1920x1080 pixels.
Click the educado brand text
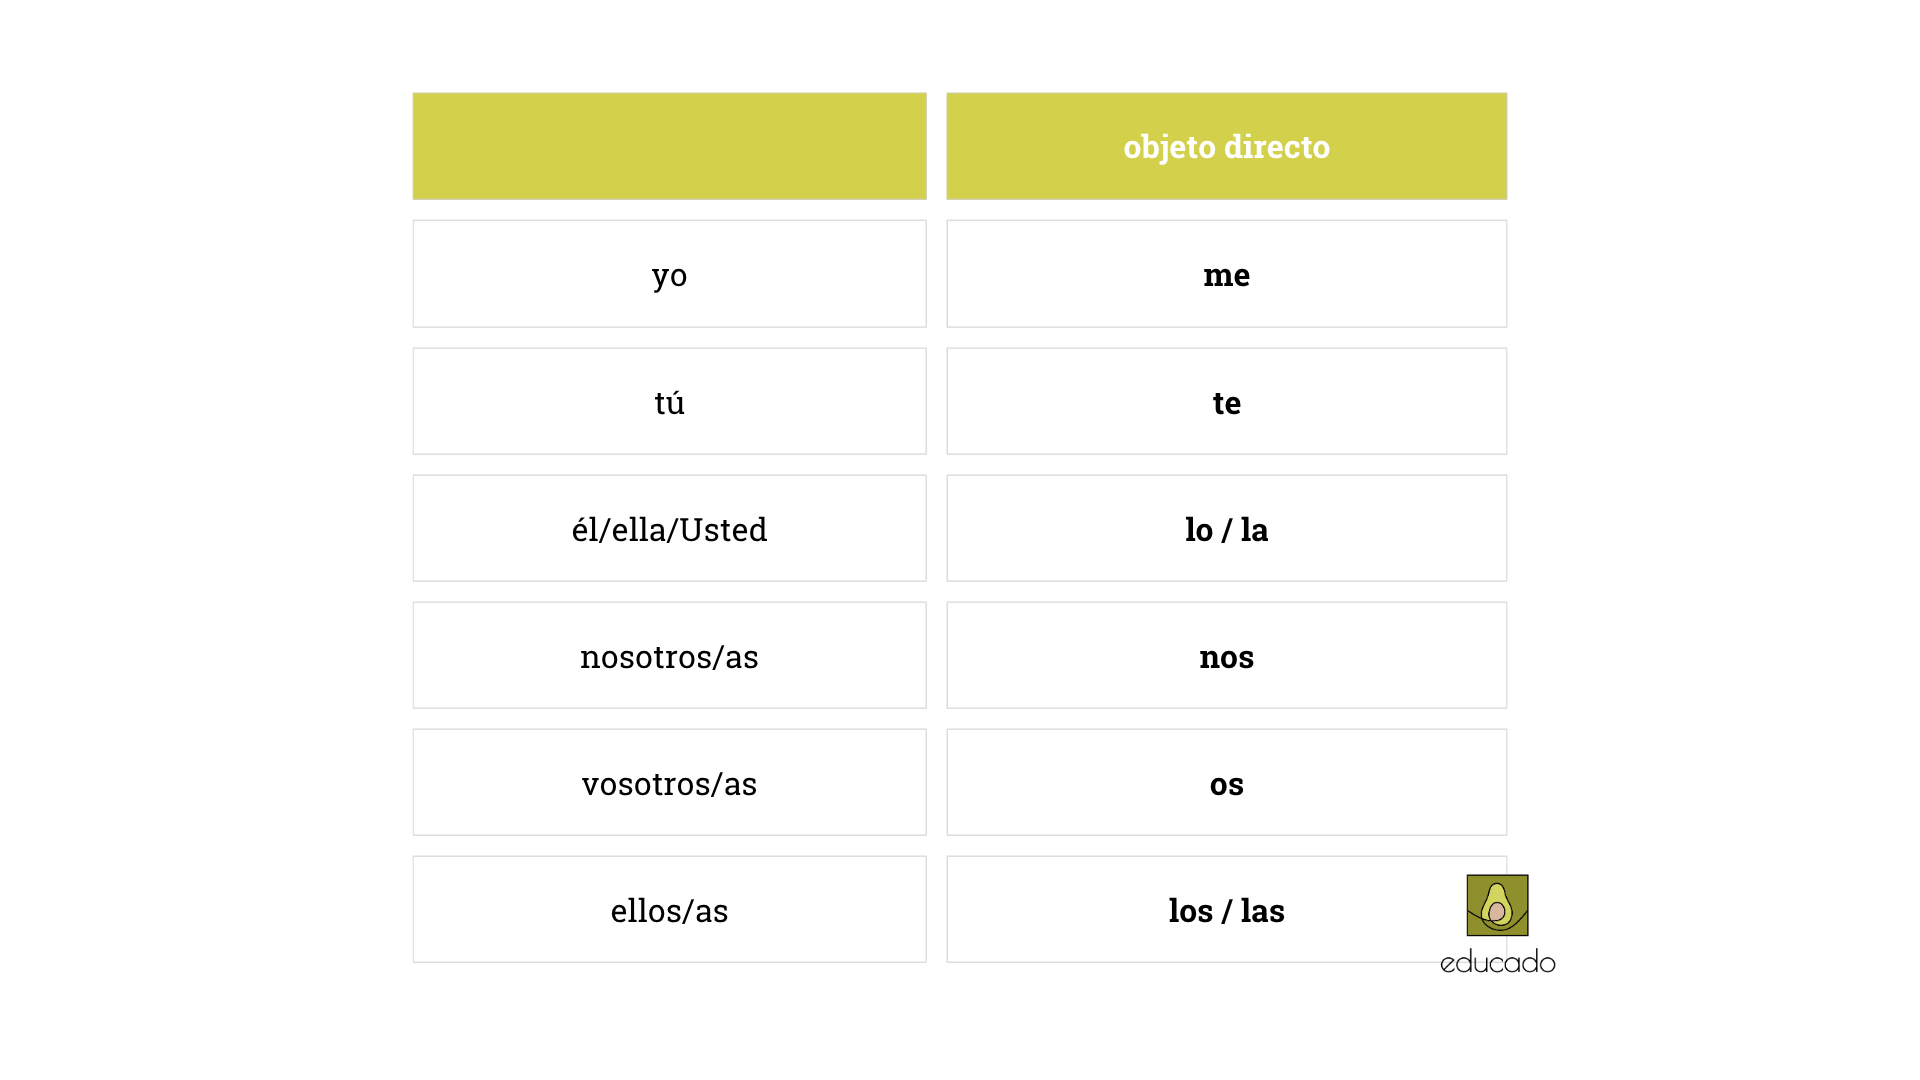pos(1497,962)
